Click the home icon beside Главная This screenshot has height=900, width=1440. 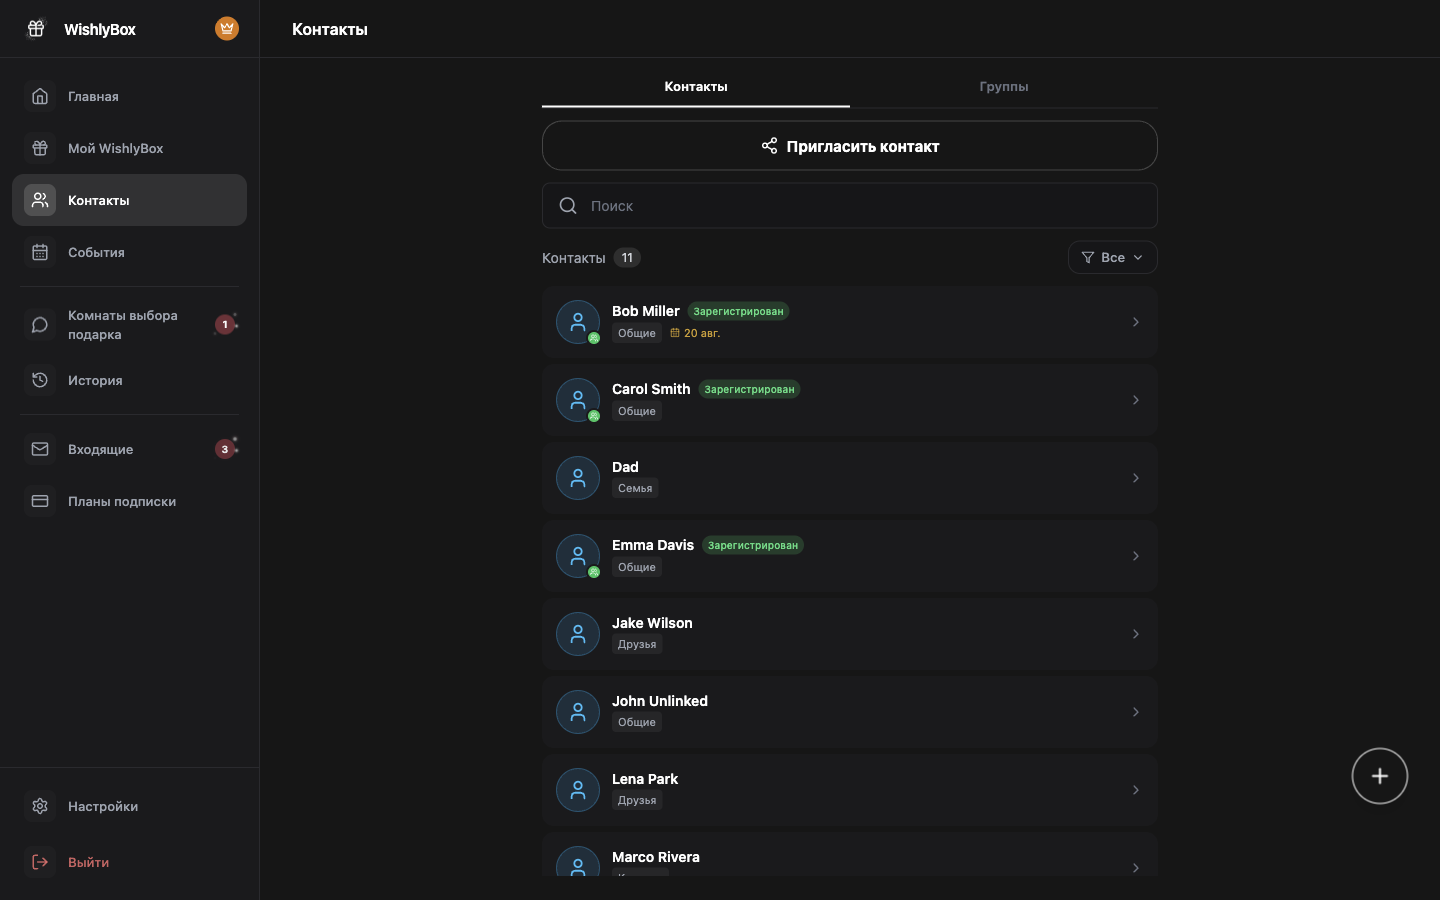point(40,96)
